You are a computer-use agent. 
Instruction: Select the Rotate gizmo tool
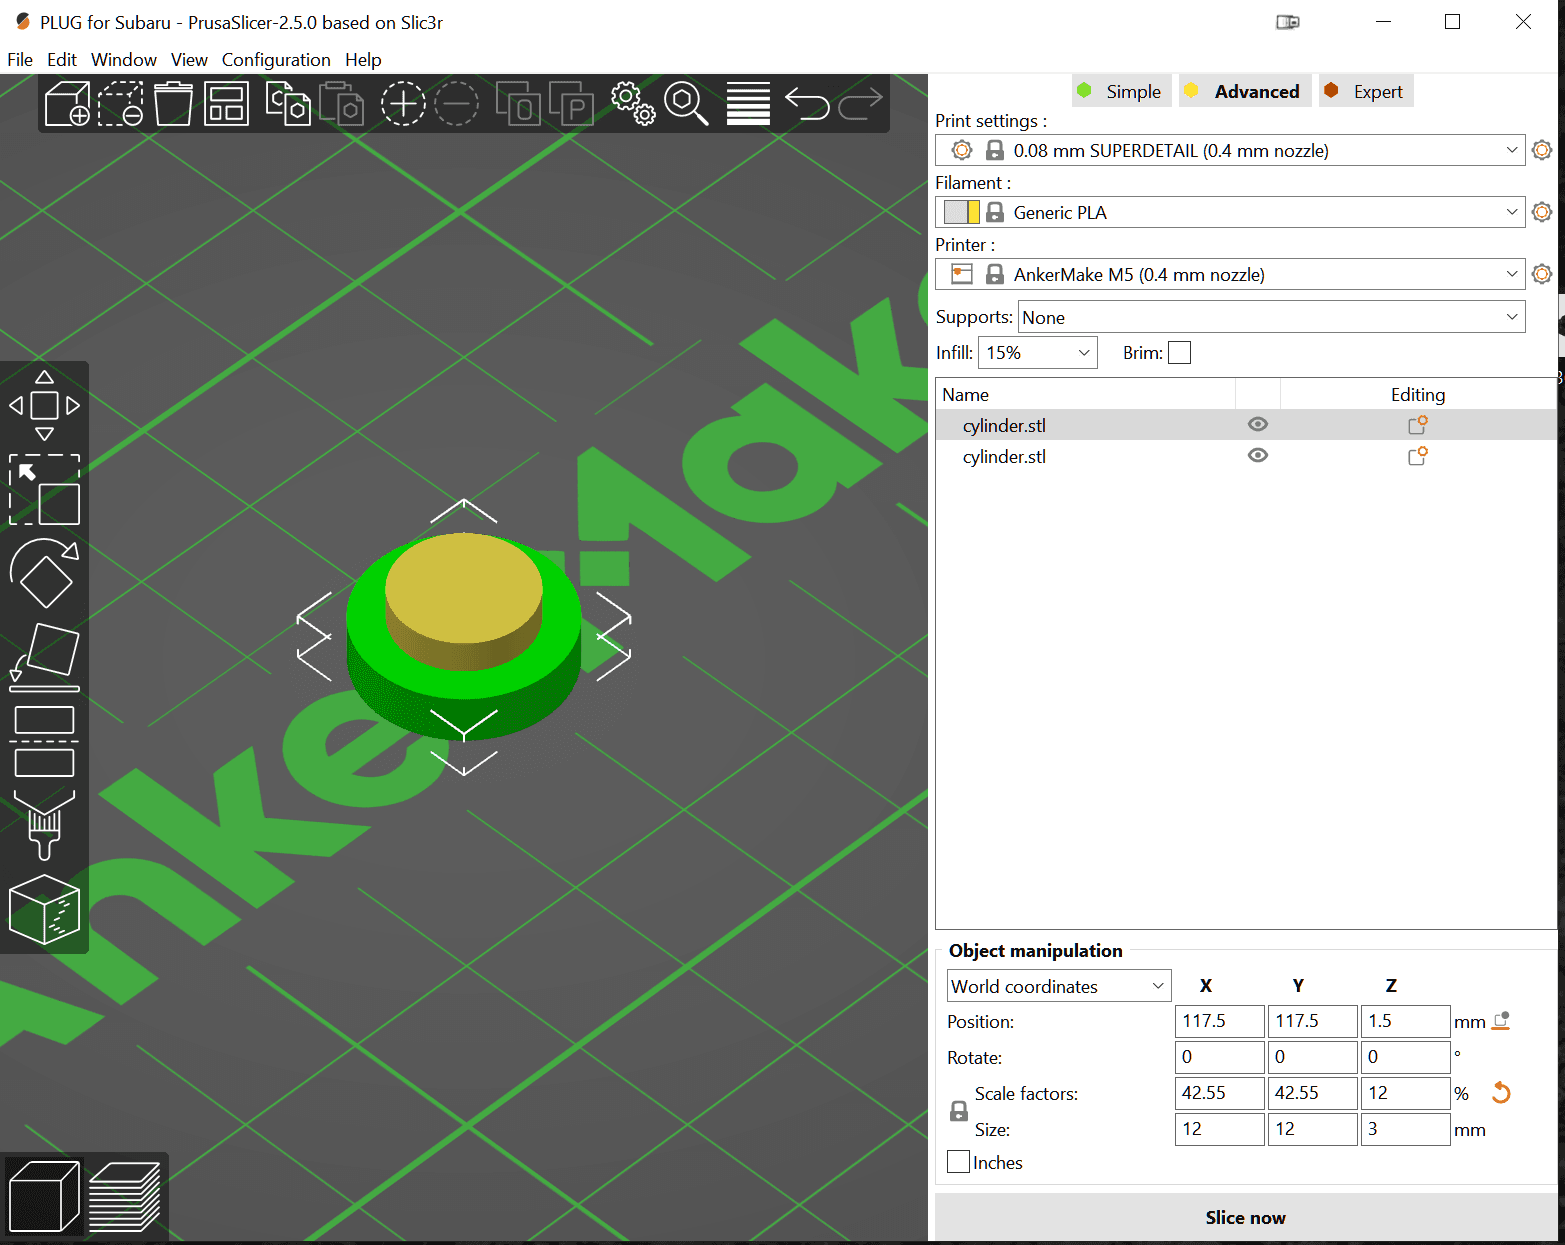click(44, 573)
